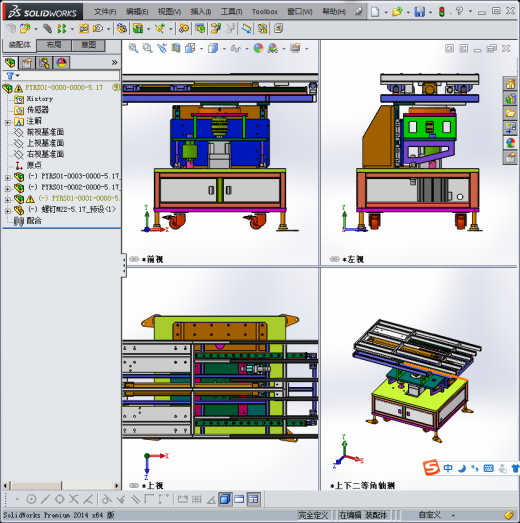Open View Palette icon in task pane
Image resolution: width=520 pixels, height=523 pixels.
510,128
